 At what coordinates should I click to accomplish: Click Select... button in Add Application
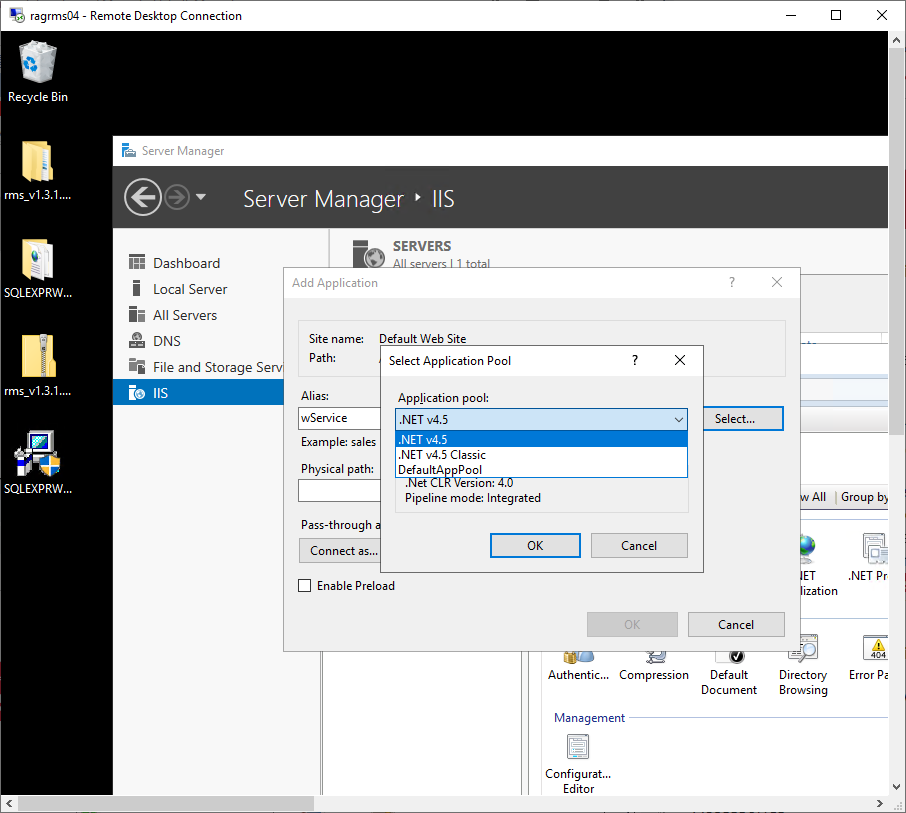(x=743, y=418)
